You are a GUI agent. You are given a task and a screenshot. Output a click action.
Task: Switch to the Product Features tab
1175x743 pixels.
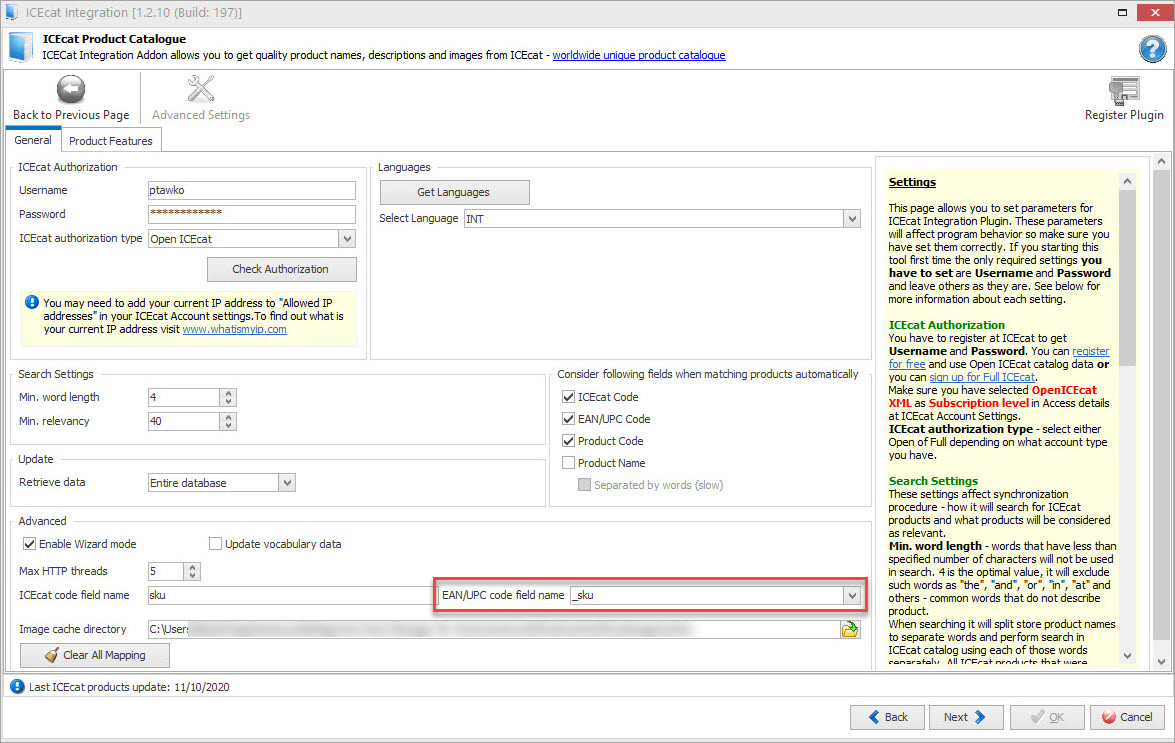111,141
